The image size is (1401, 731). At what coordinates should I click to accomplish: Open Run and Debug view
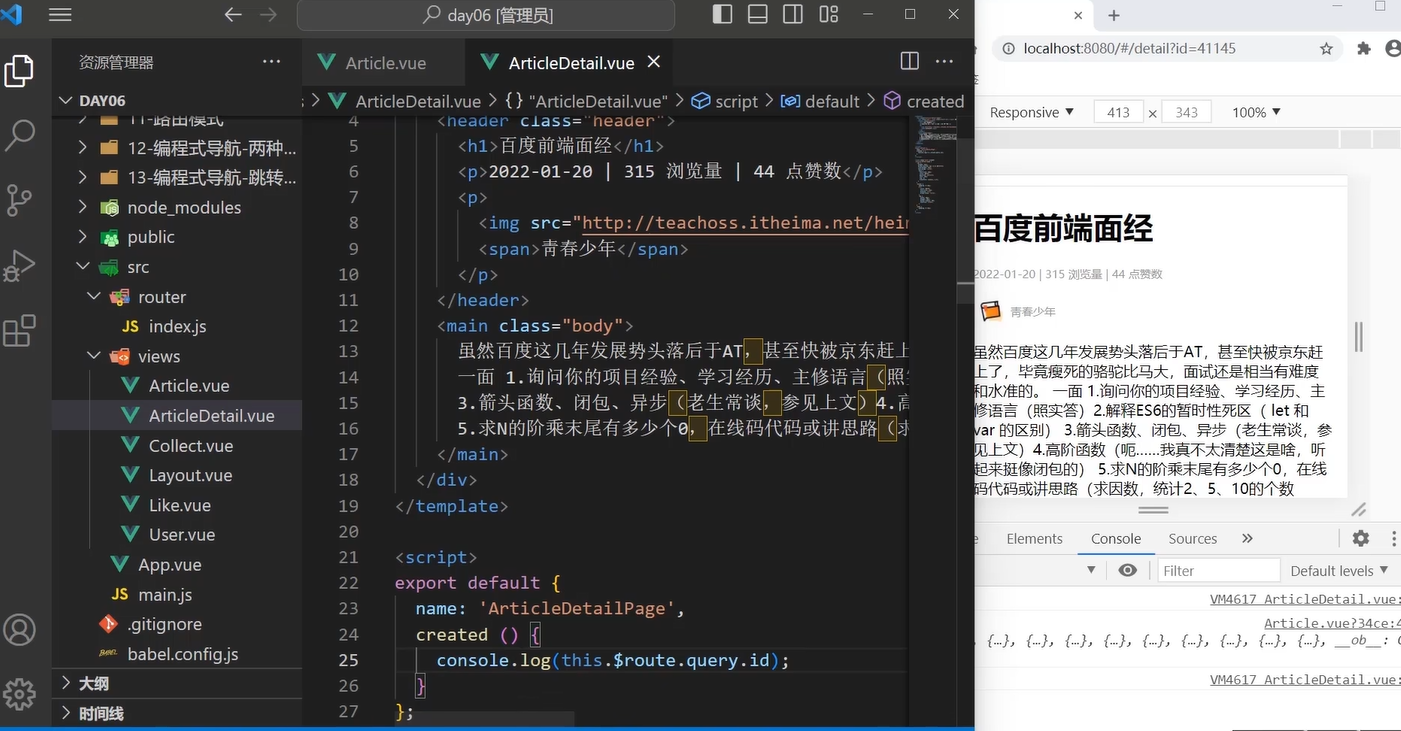pos(20,265)
